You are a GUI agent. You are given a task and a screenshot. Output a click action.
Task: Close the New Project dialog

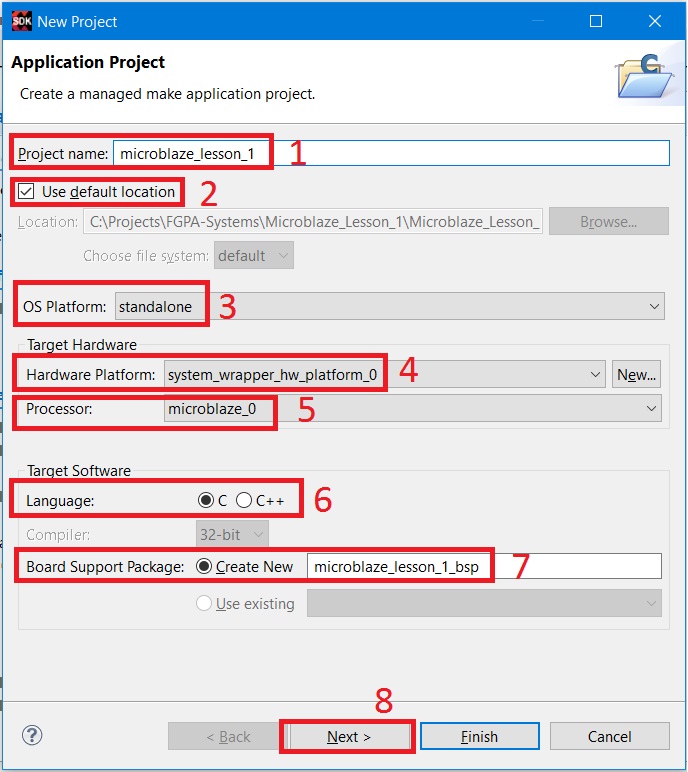point(653,20)
